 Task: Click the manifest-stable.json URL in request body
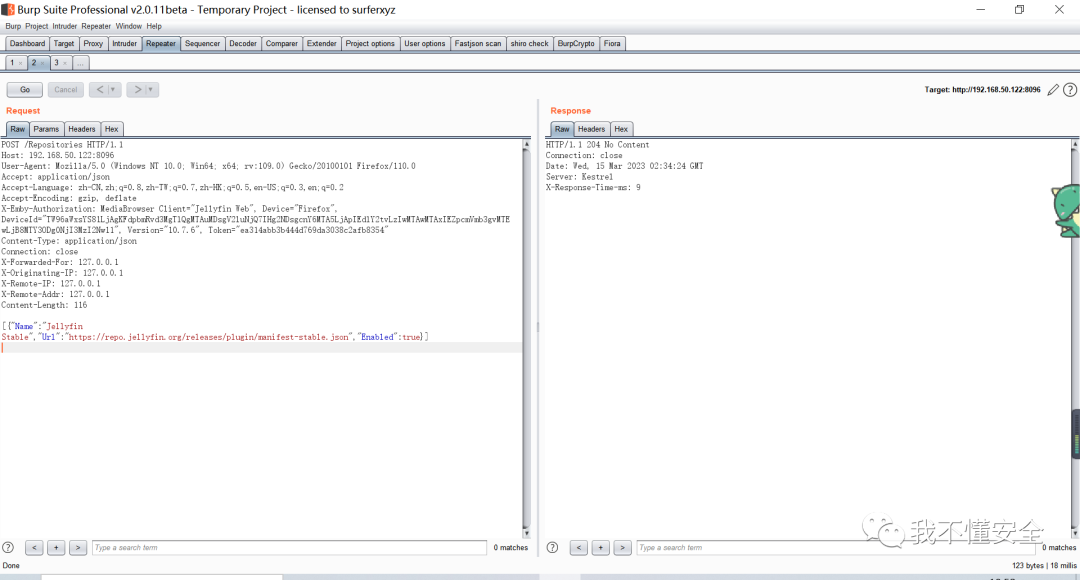[x=209, y=337]
